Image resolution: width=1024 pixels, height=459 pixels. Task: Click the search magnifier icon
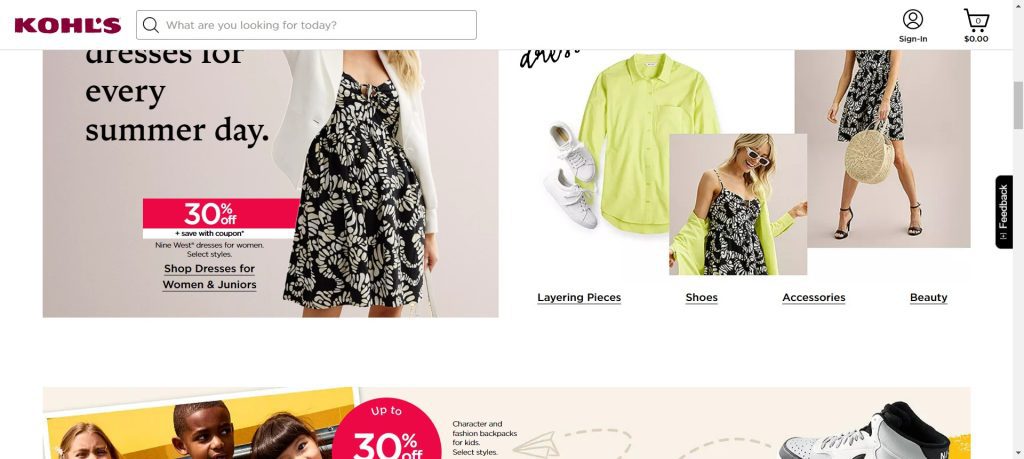pyautogui.click(x=151, y=25)
